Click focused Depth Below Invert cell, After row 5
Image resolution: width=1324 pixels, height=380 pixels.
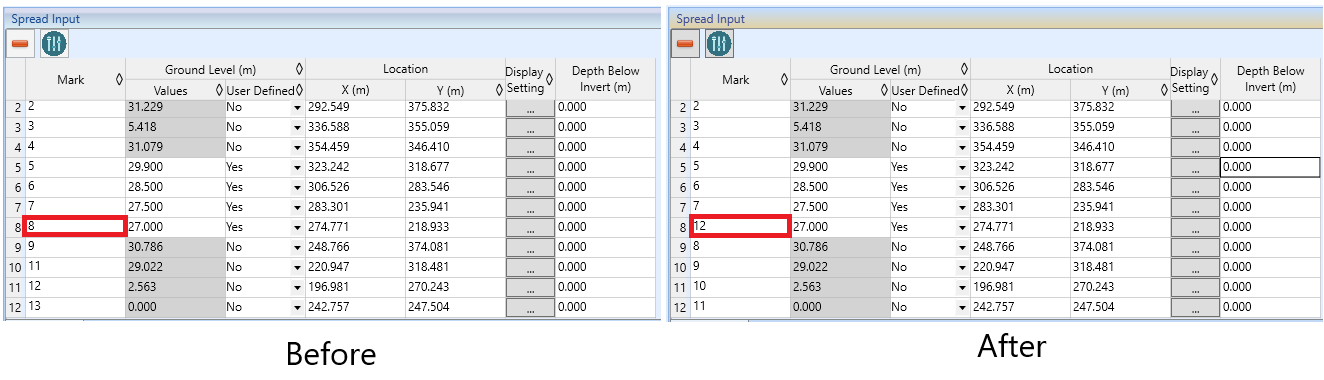pyautogui.click(x=1270, y=167)
